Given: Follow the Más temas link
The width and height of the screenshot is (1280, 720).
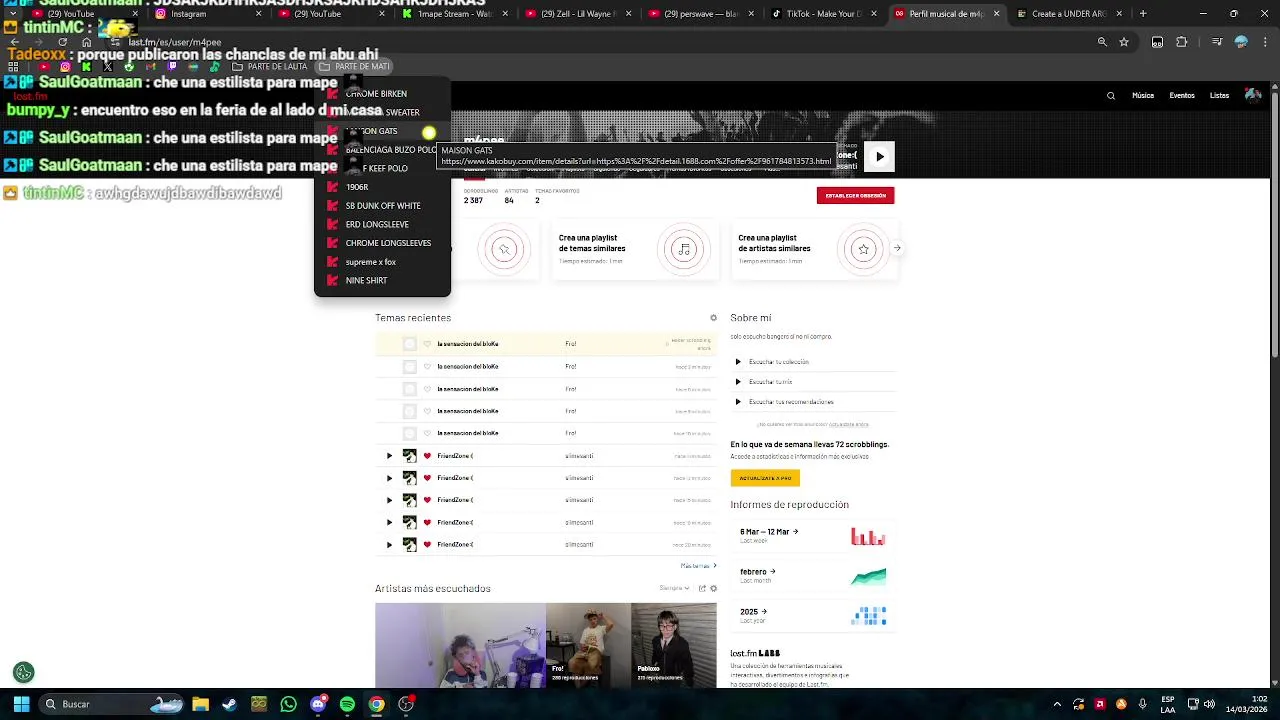Looking at the screenshot, I should [x=698, y=566].
